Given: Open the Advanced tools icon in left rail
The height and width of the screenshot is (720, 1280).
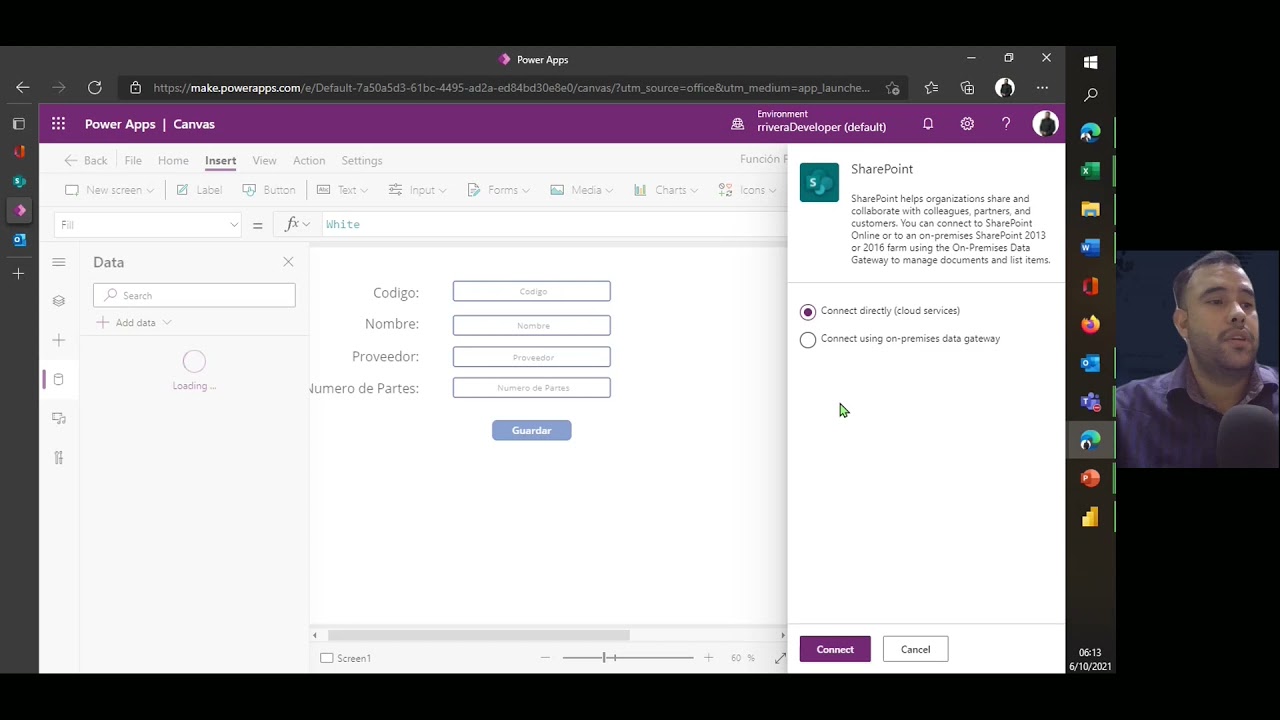Looking at the screenshot, I should 59,457.
